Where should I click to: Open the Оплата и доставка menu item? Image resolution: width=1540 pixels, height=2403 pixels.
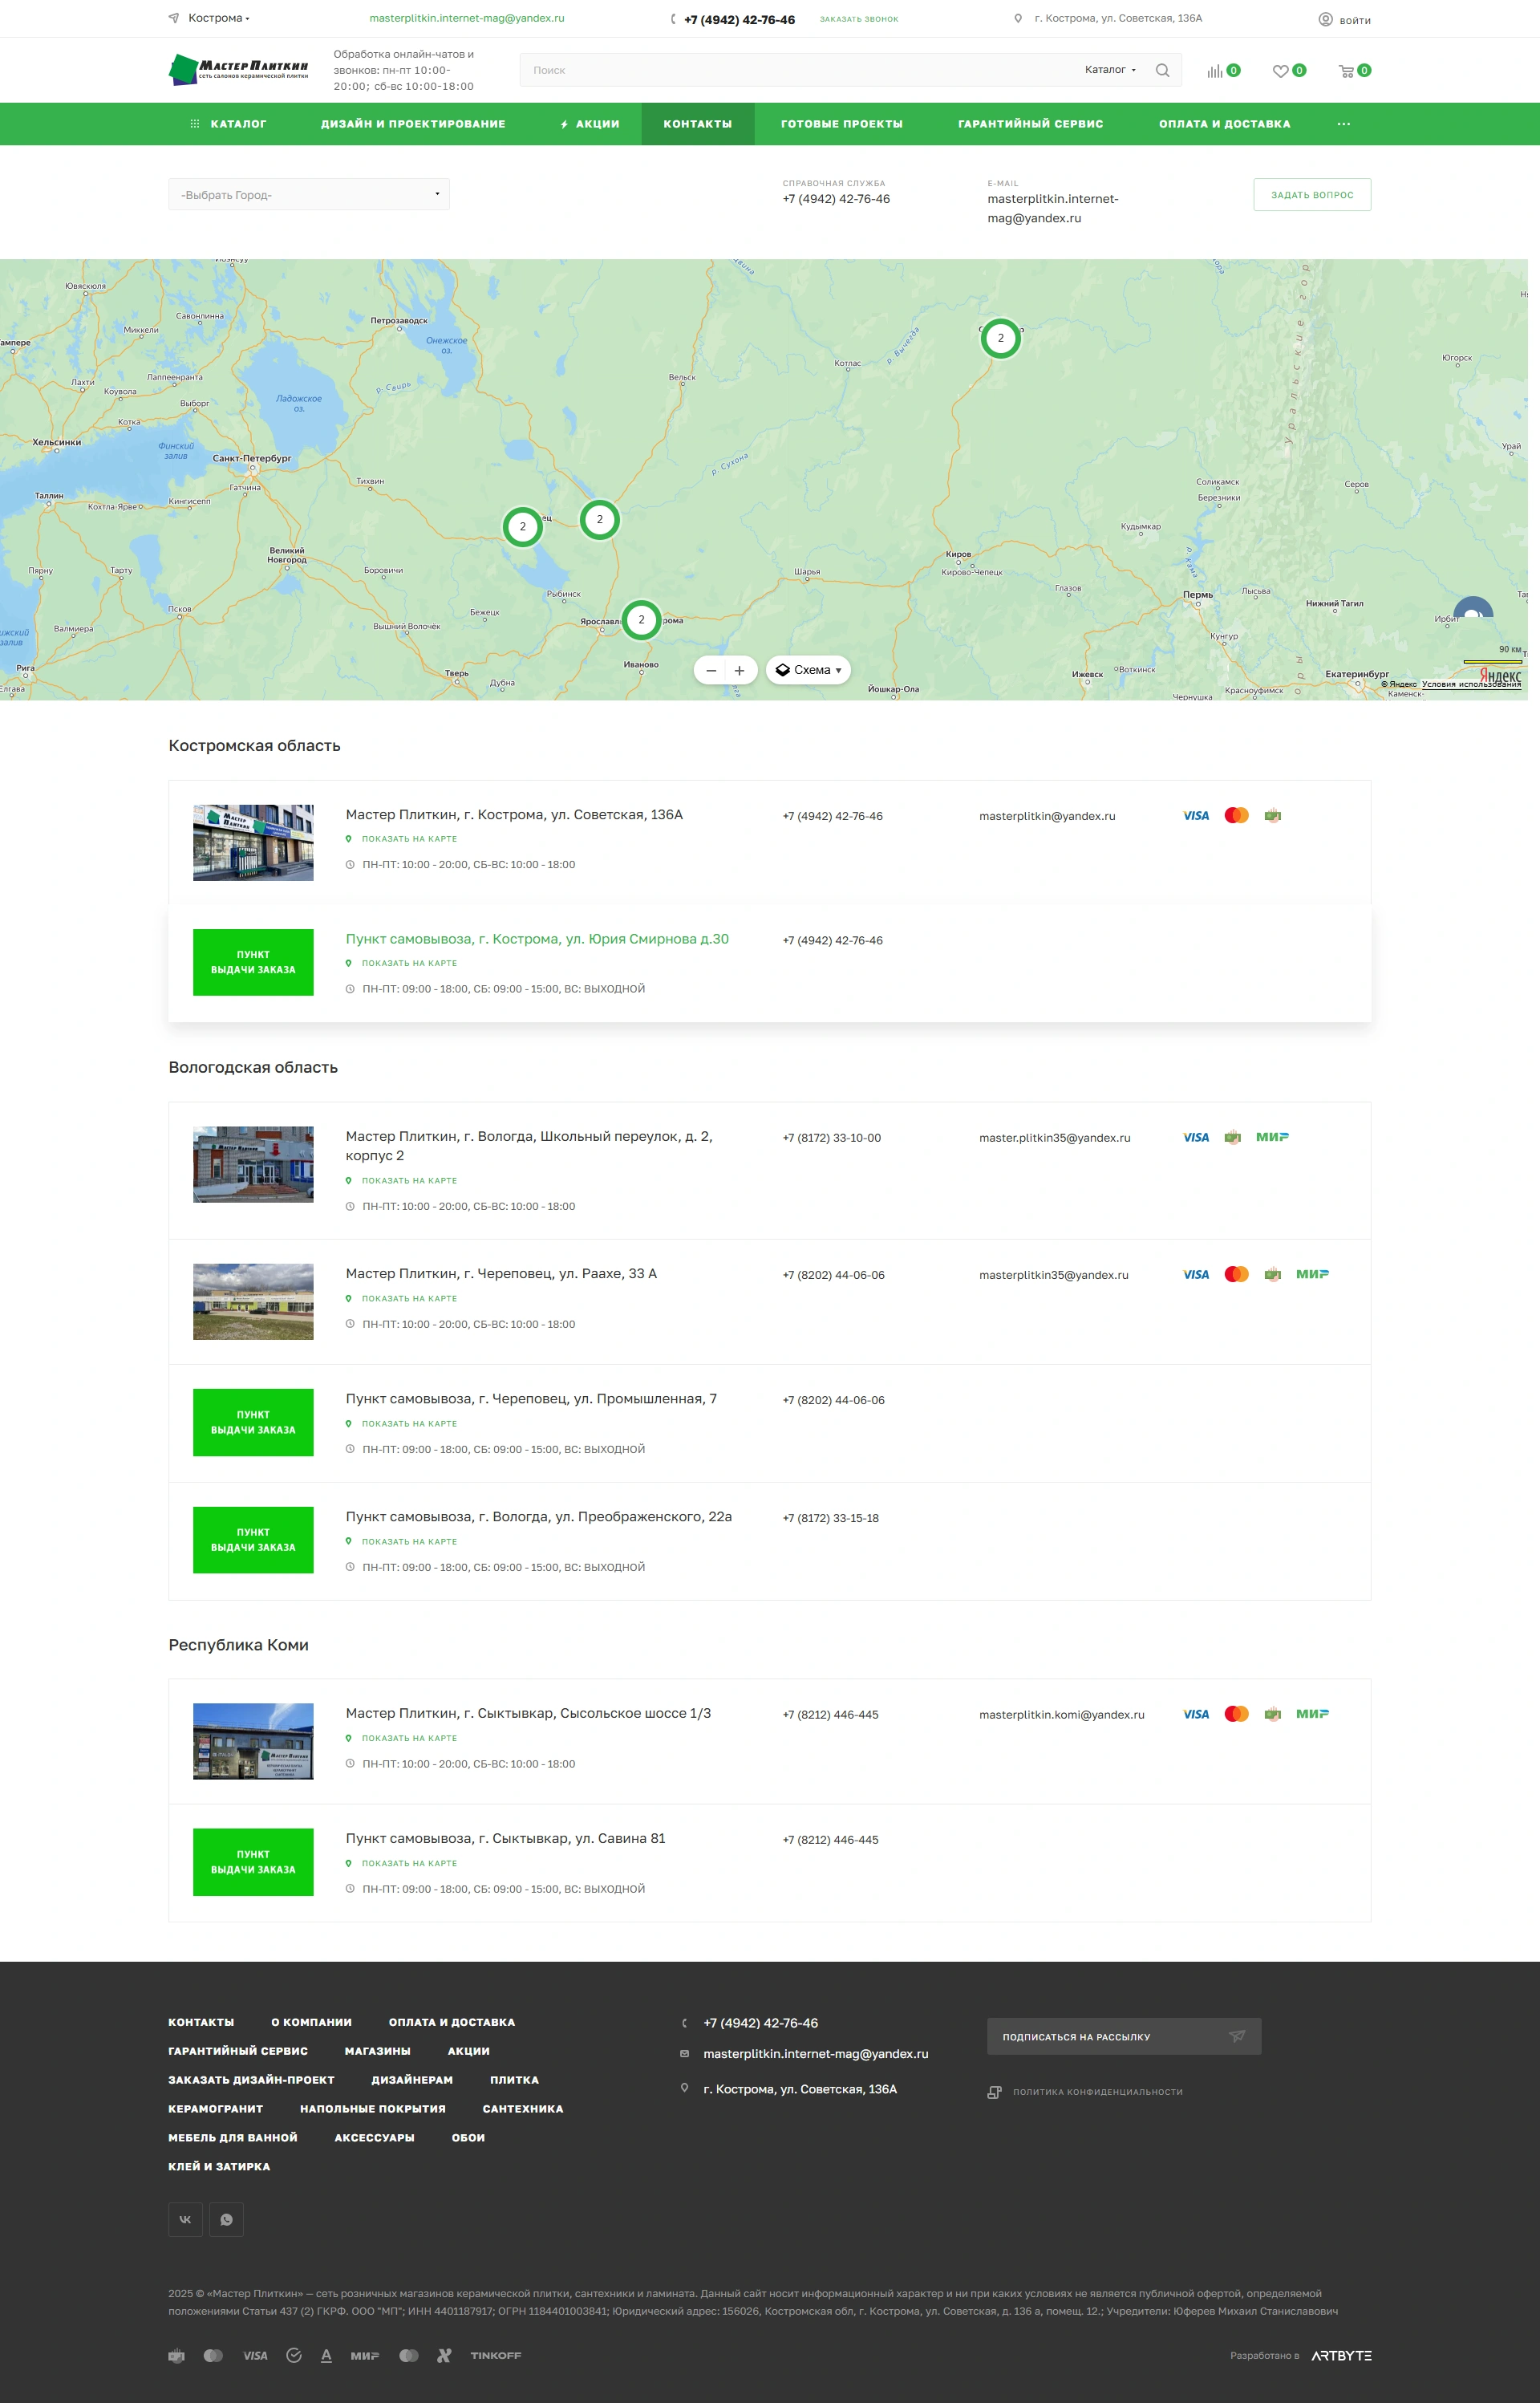coord(1224,124)
